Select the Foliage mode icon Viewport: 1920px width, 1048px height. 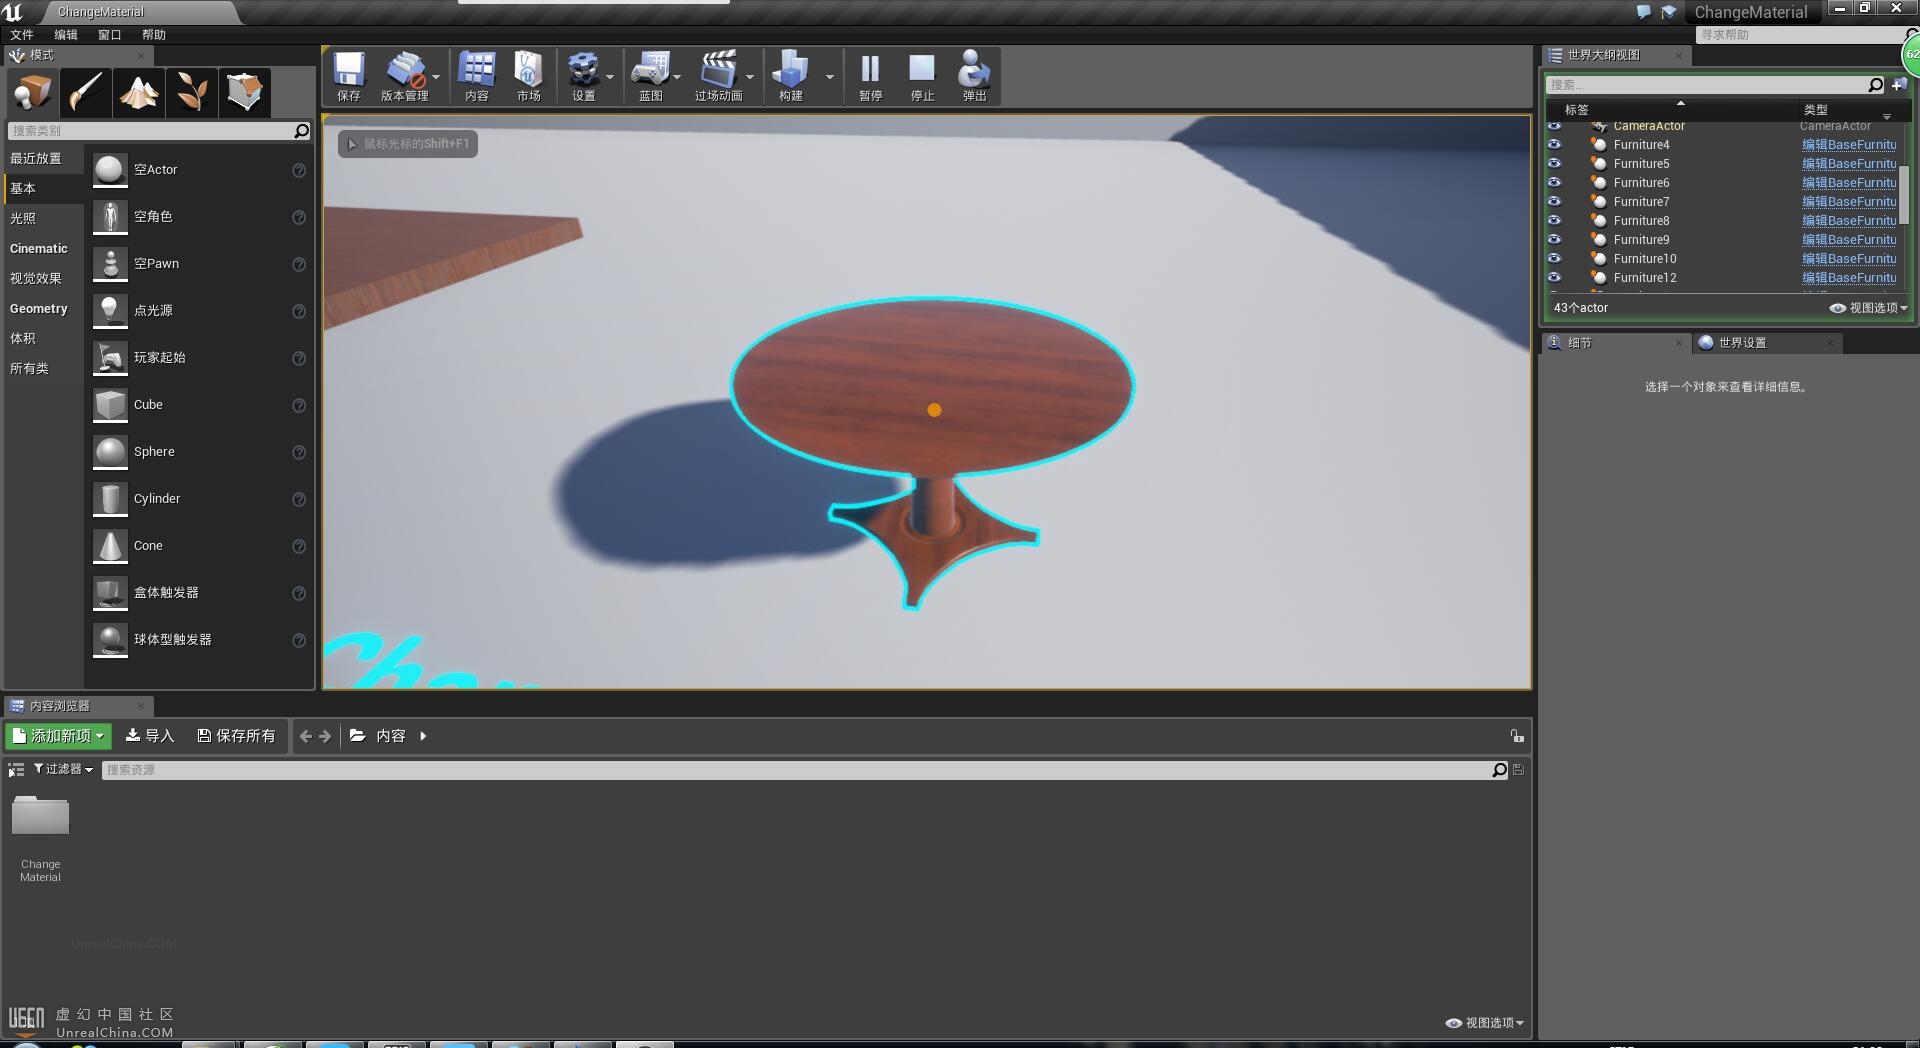coord(192,92)
